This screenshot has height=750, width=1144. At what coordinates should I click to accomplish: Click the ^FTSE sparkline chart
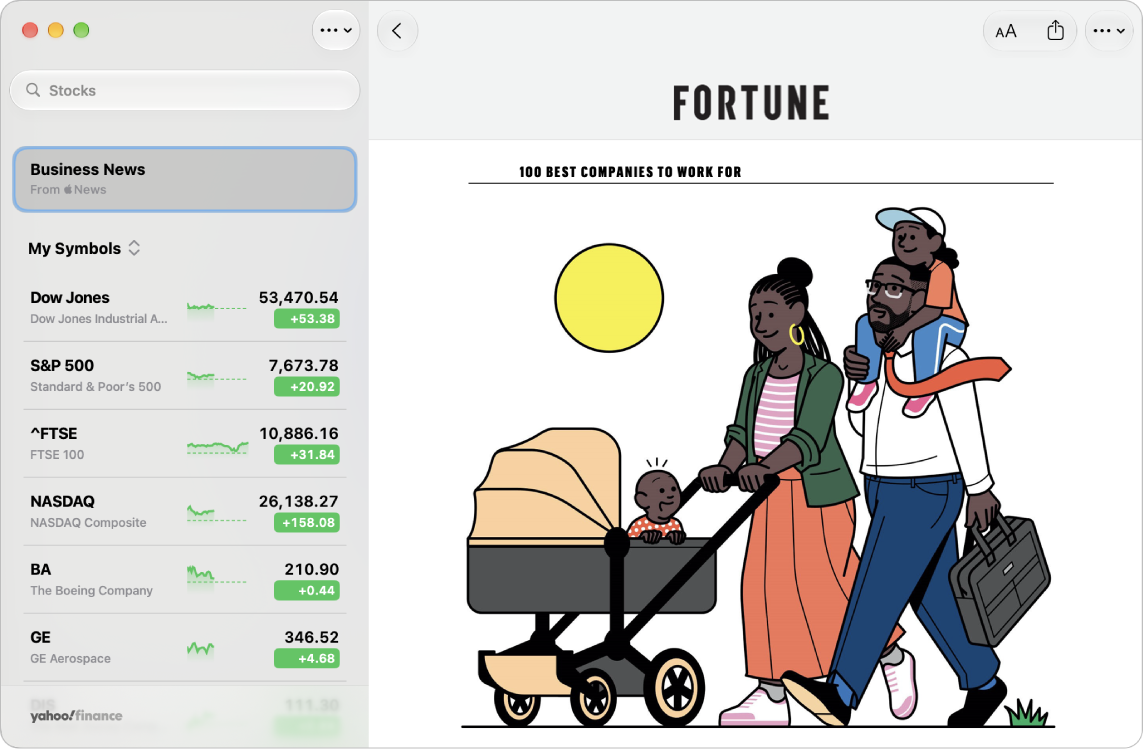pos(217,446)
